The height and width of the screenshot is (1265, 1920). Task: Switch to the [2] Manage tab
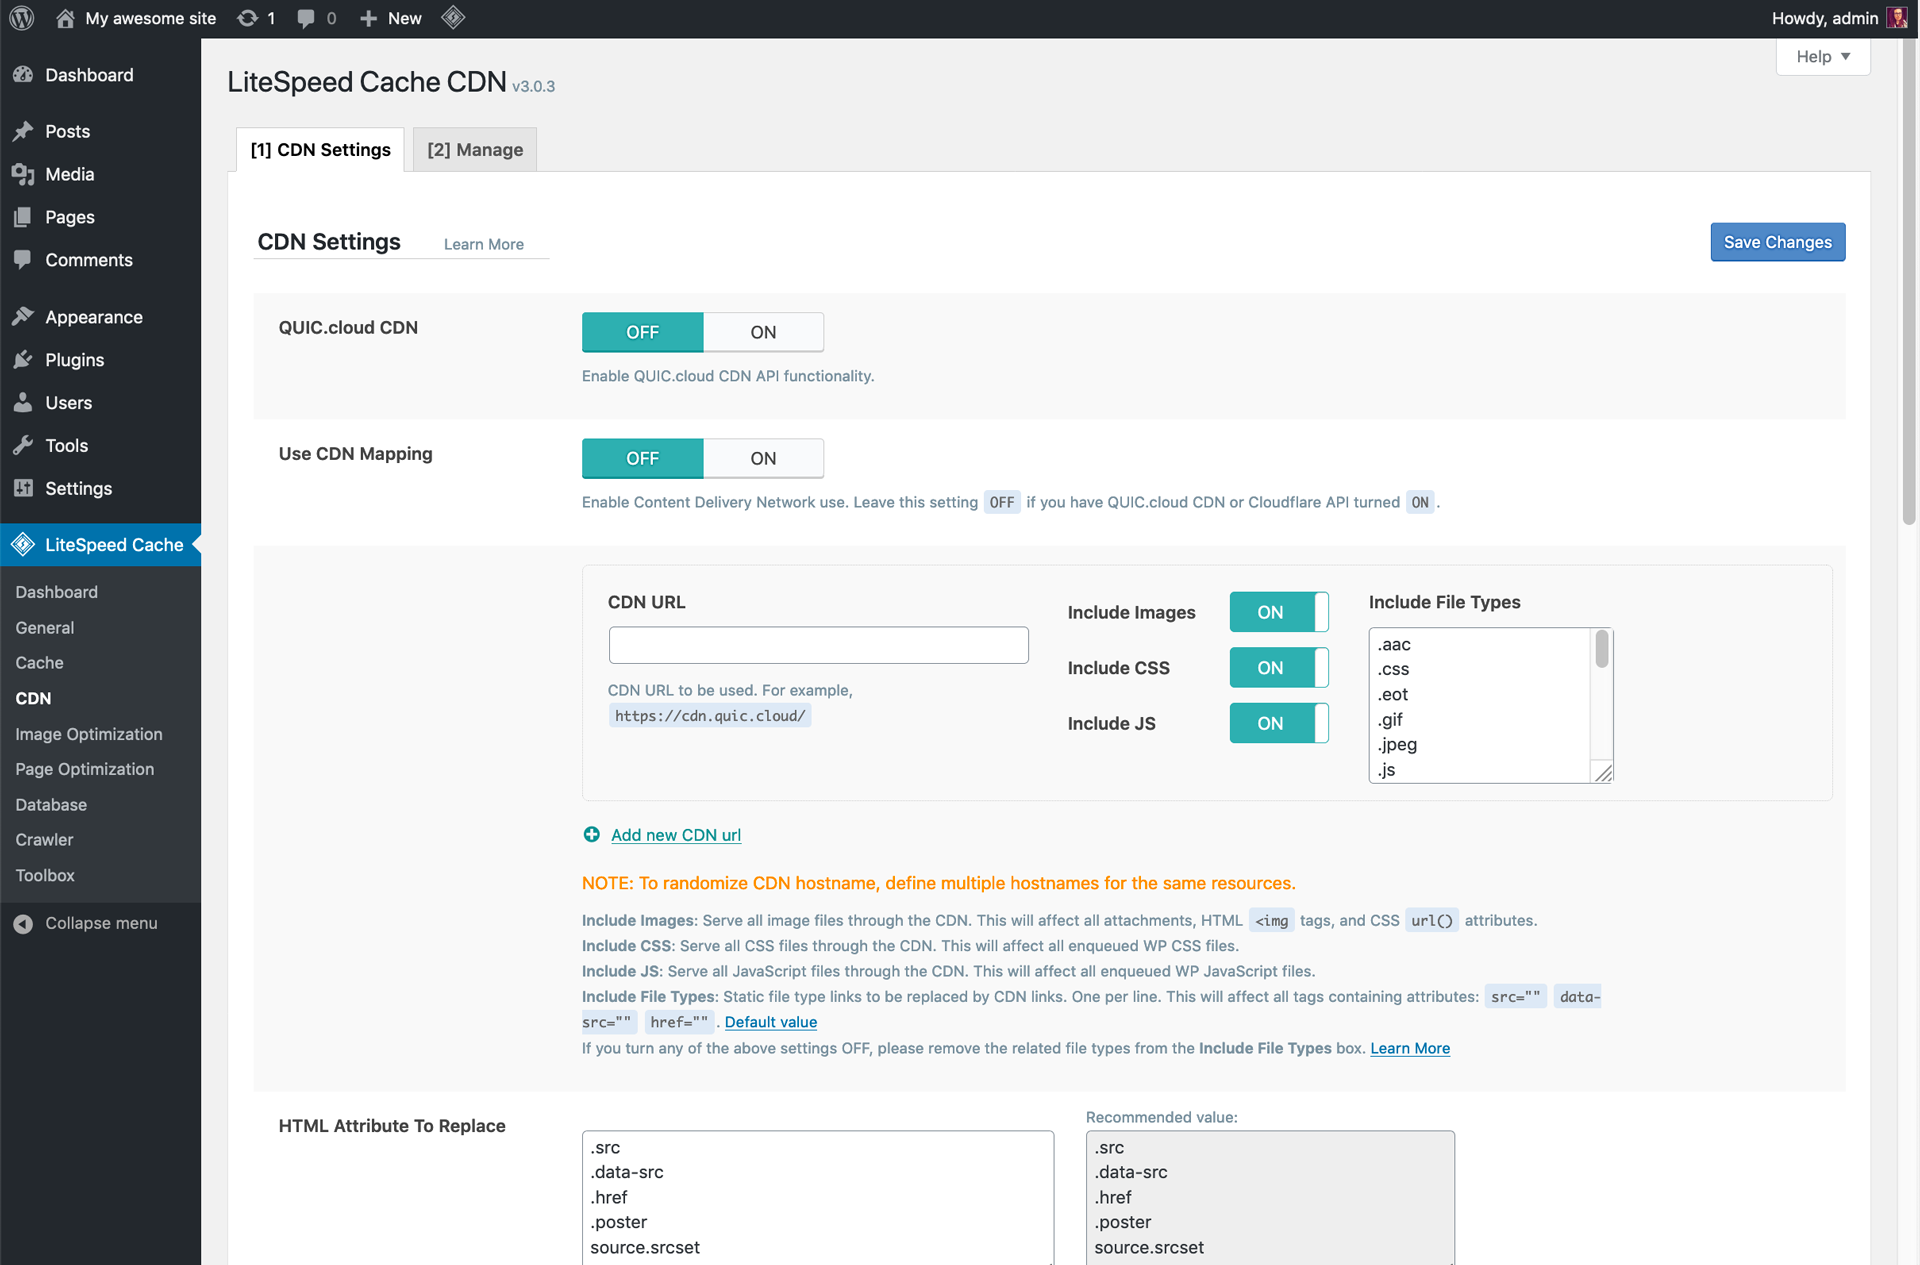point(475,150)
